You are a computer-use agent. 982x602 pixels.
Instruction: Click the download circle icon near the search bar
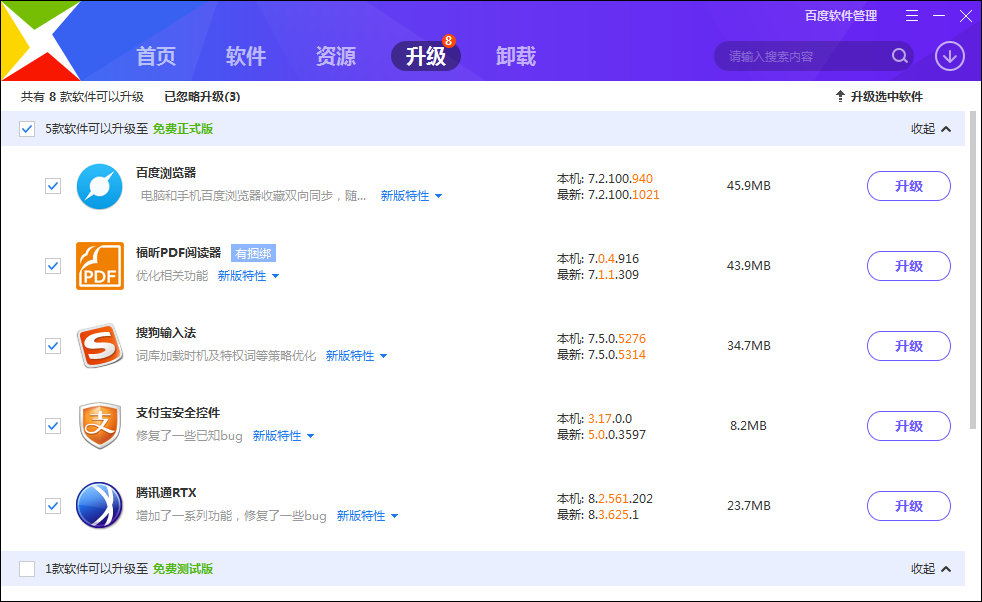point(948,56)
